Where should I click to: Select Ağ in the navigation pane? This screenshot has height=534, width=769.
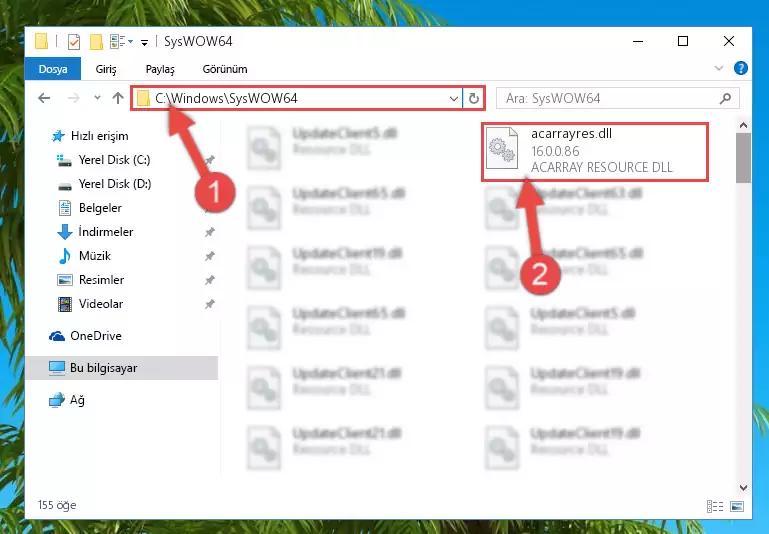point(77,400)
